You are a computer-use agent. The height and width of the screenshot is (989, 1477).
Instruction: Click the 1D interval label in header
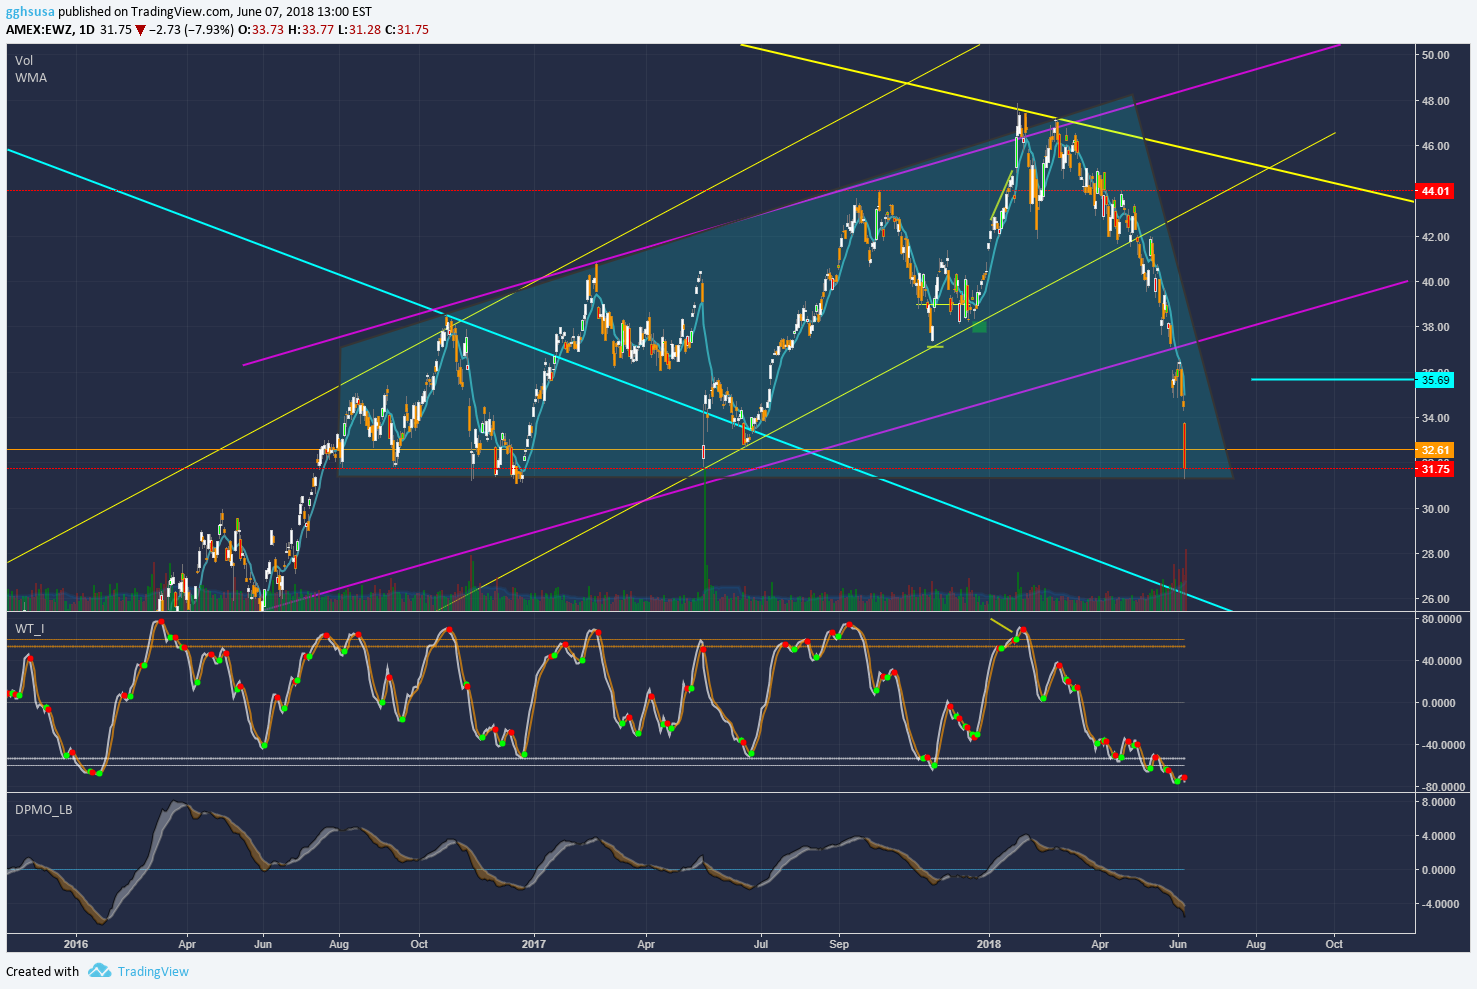click(x=87, y=30)
